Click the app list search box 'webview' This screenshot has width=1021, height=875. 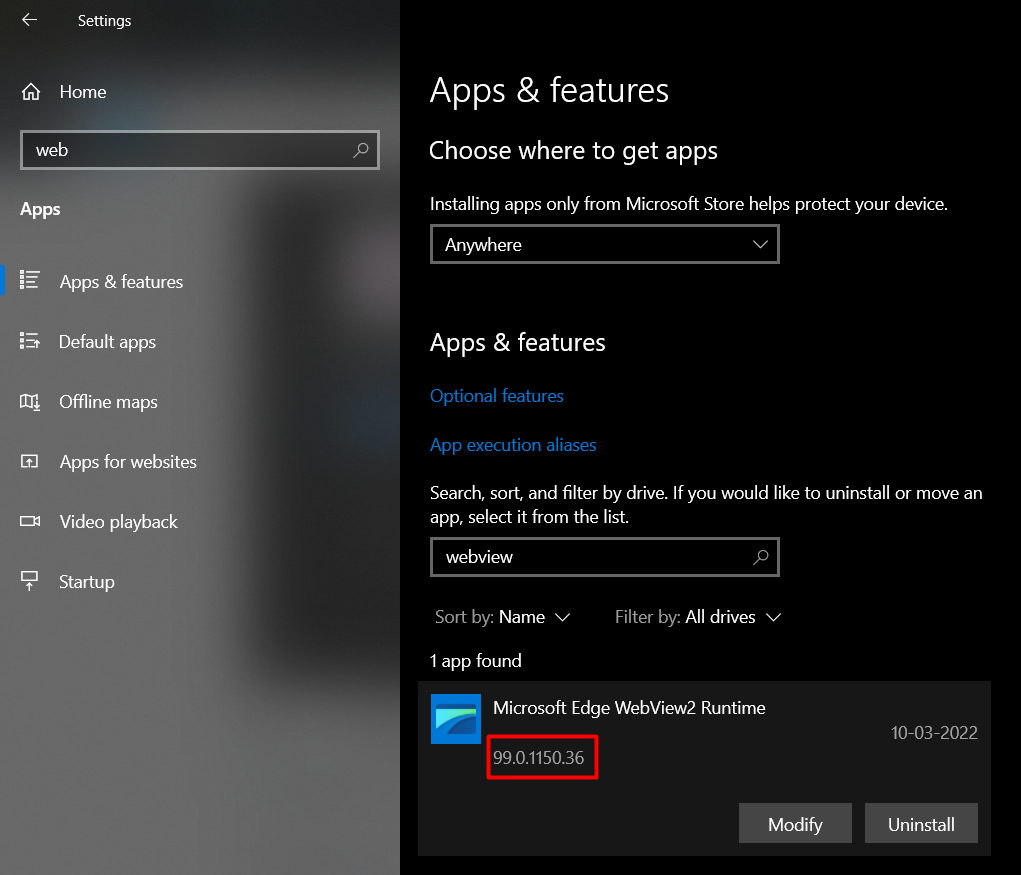tap(604, 557)
